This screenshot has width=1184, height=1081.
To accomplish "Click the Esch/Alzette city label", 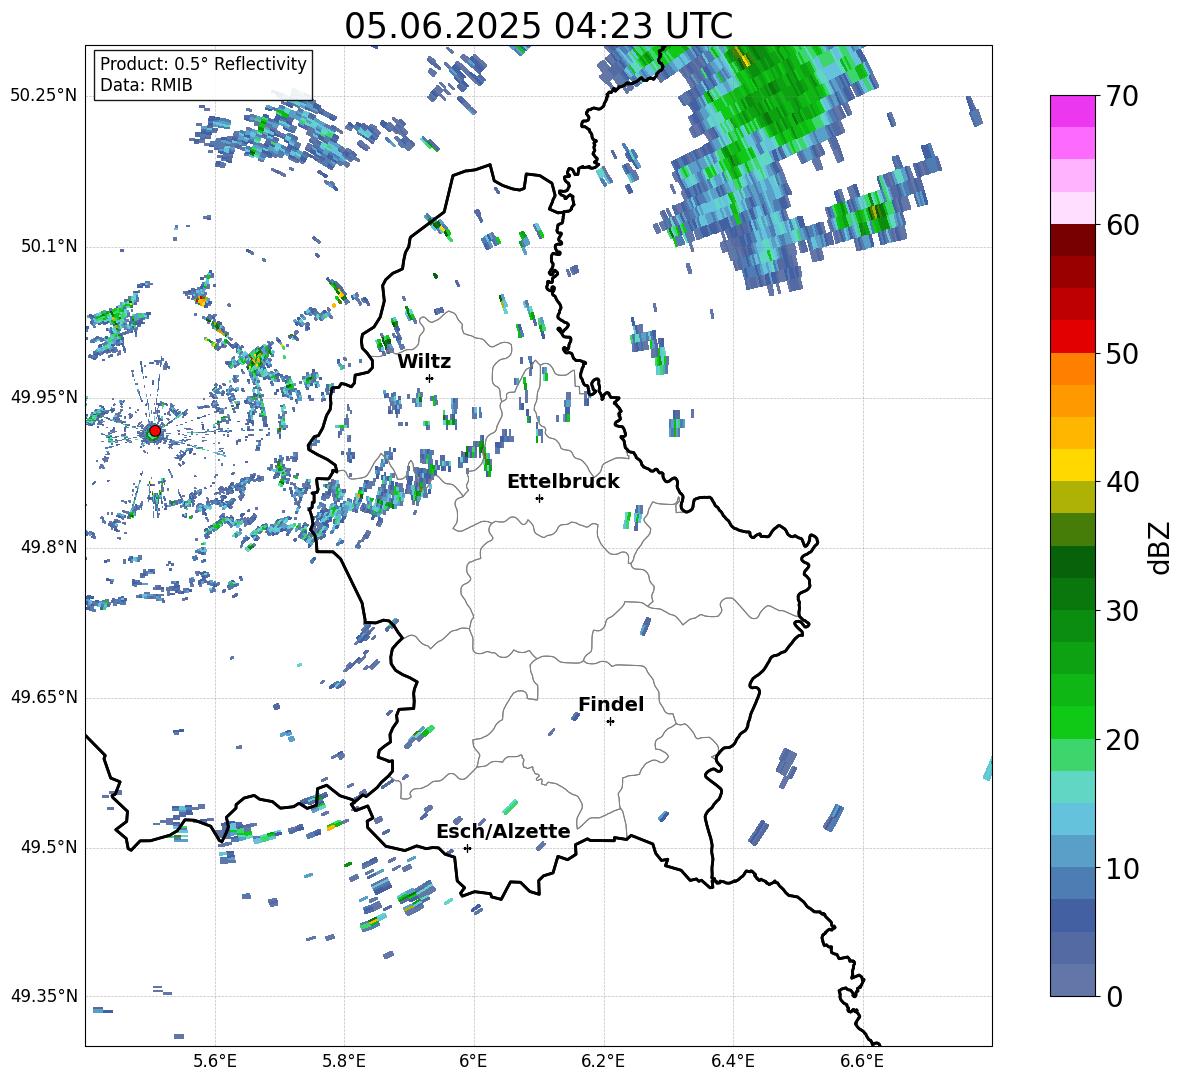I will coord(503,831).
